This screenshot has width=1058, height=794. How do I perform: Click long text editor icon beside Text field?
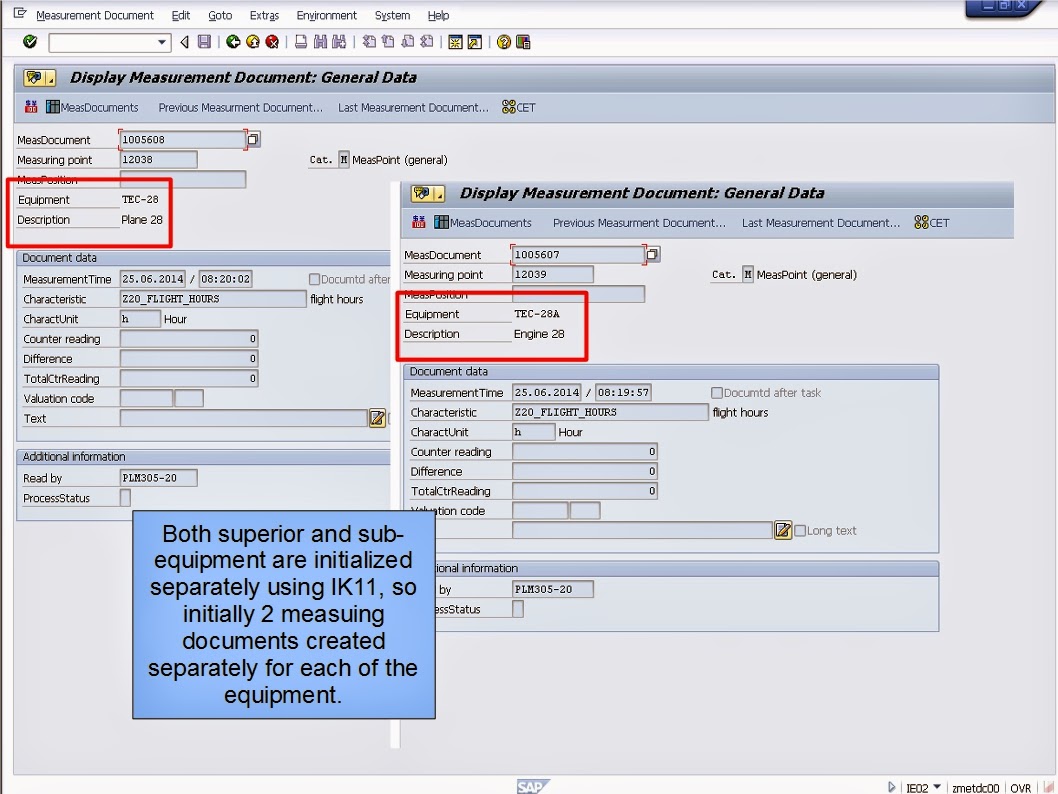pyautogui.click(x=377, y=418)
